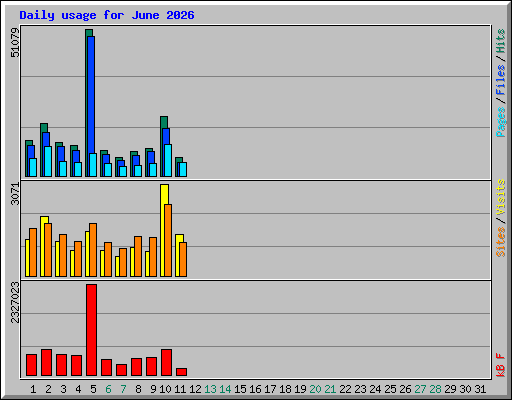Click green weekend day label 20
The width and height of the screenshot is (512, 400).
(315, 389)
